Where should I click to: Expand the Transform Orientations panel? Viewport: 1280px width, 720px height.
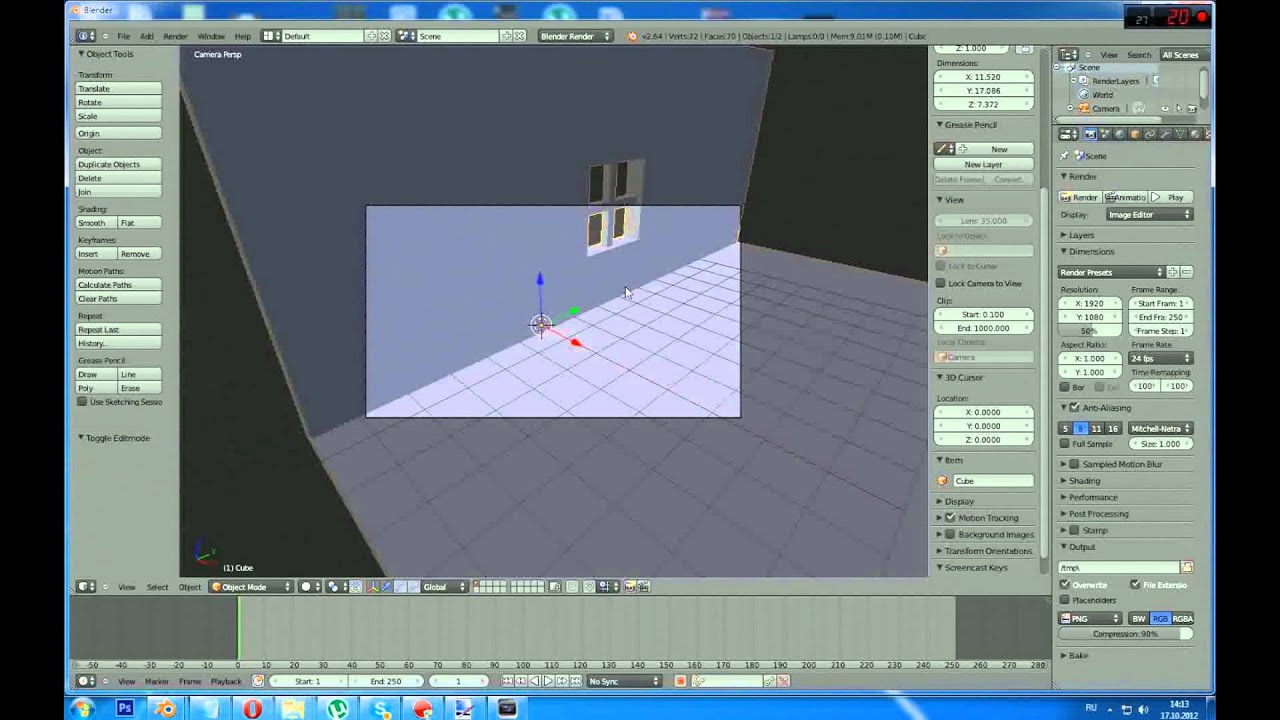coord(987,551)
